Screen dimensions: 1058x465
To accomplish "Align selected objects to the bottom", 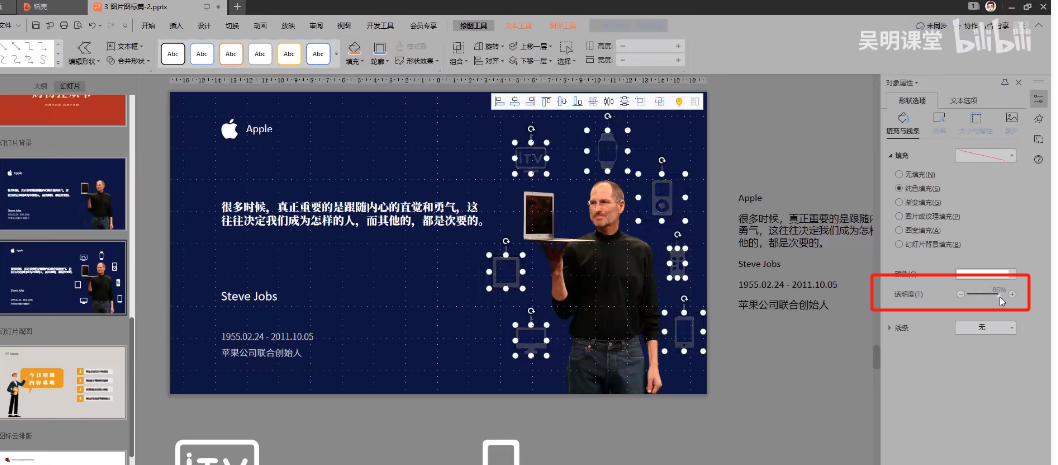I will click(578, 101).
